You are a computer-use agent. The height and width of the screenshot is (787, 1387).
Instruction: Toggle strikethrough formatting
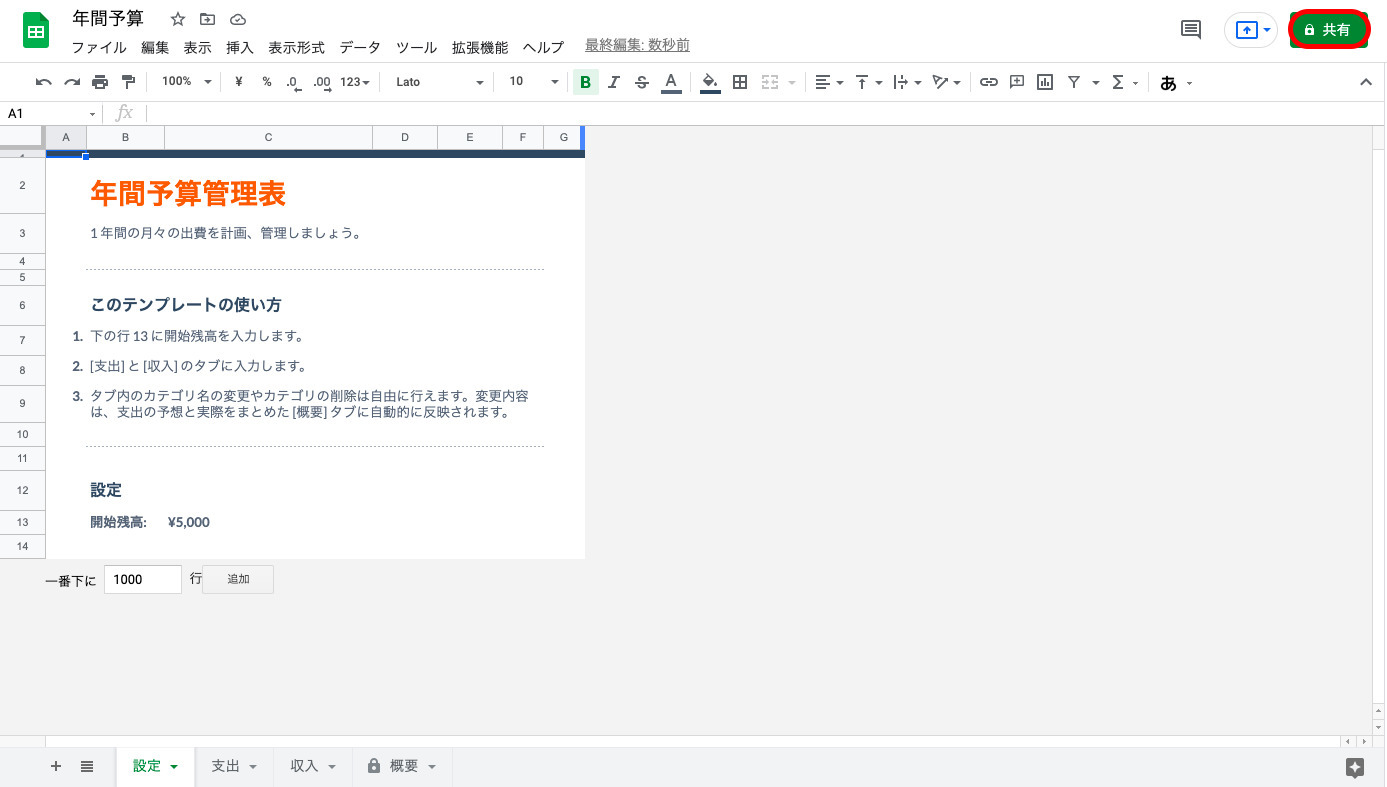click(x=642, y=82)
